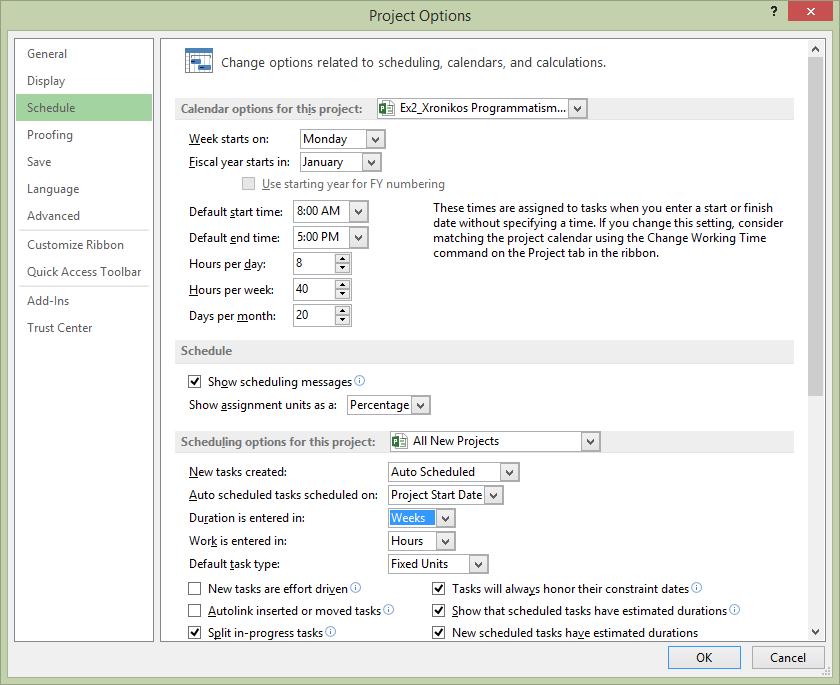
Task: Click the OK button
Action: [704, 658]
